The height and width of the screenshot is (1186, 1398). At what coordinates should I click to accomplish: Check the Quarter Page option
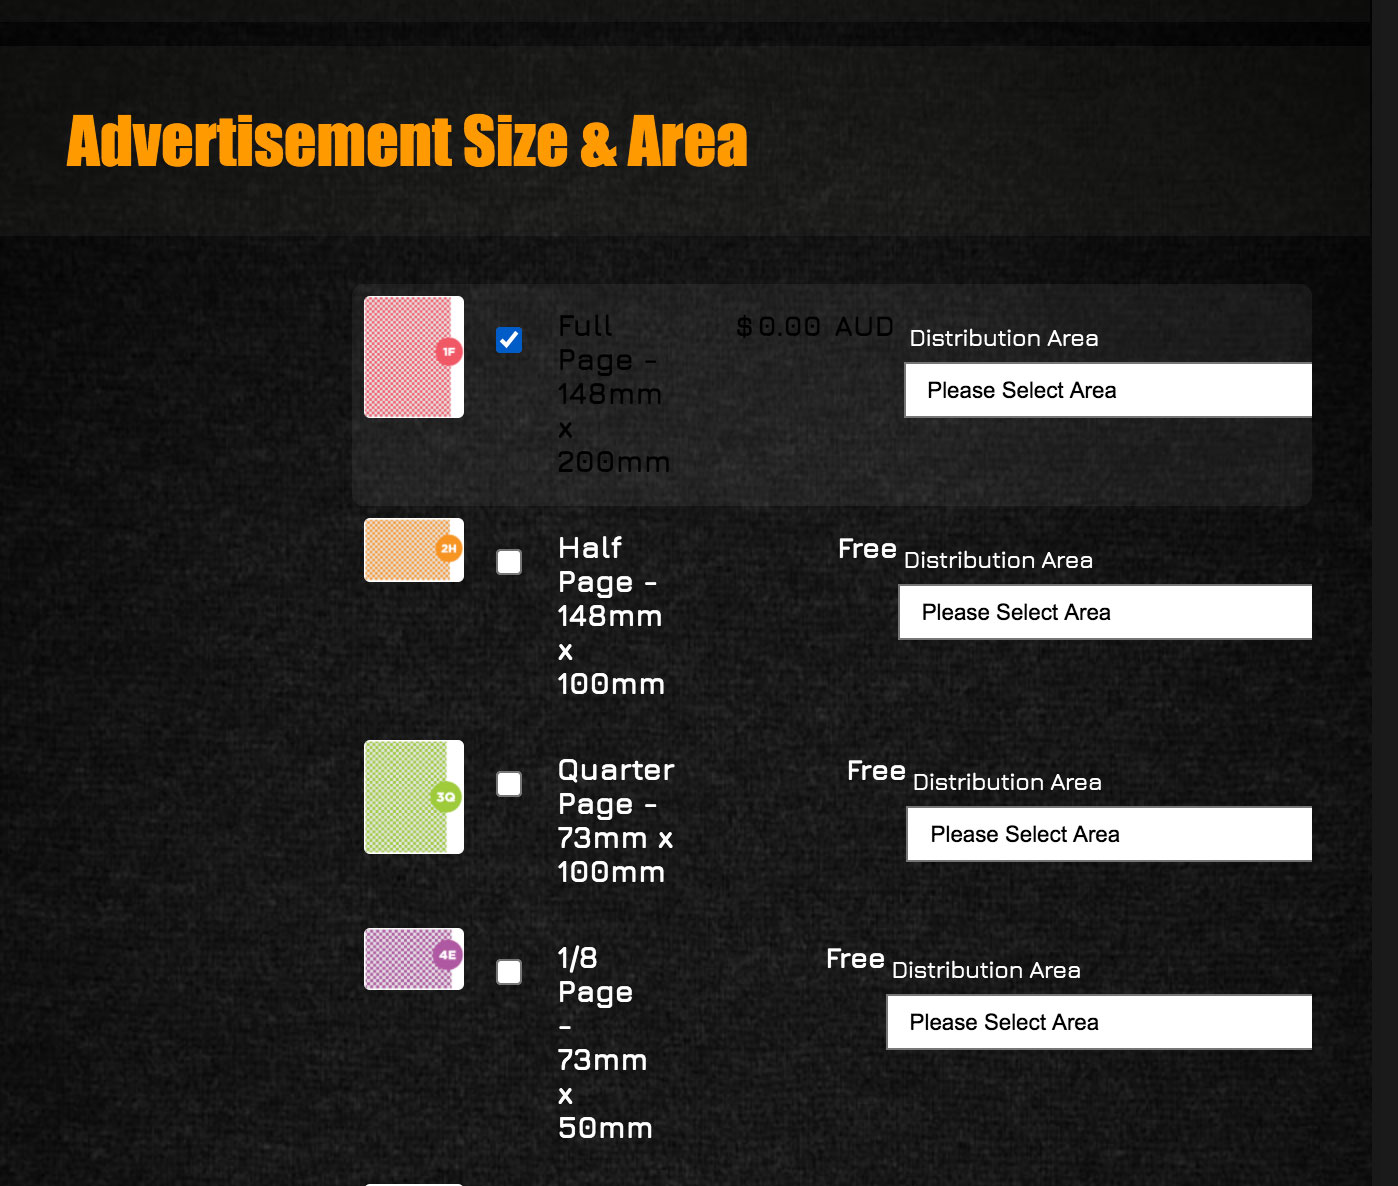tap(509, 784)
